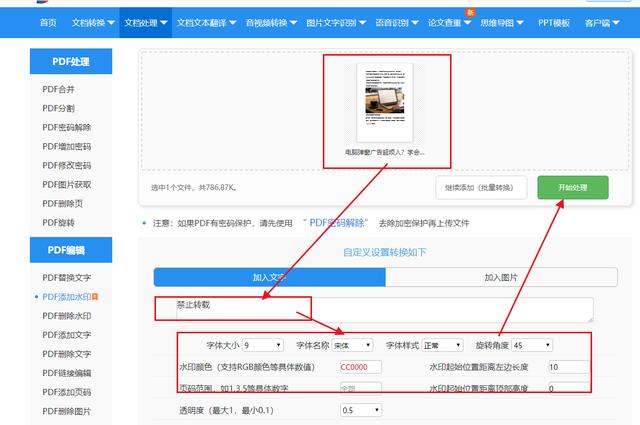The image size is (640, 425).
Task: Go to PDF删除页 in the sidebar
Action: point(62,203)
